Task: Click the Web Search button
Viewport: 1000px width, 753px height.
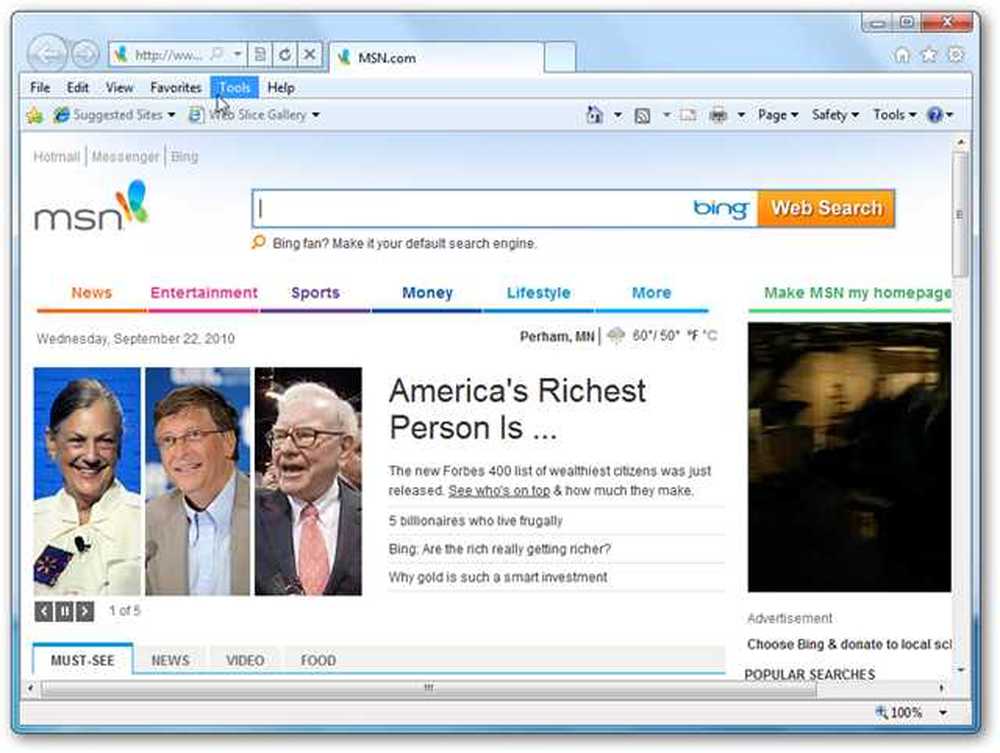Action: [x=827, y=208]
